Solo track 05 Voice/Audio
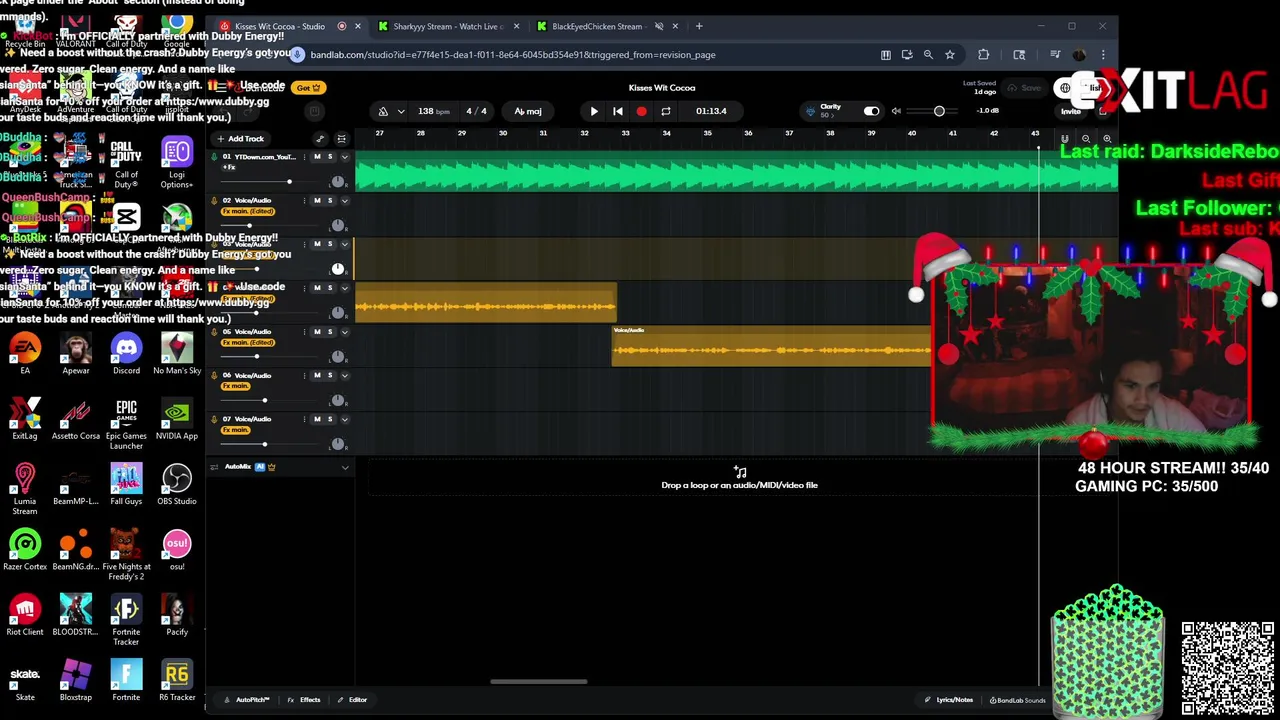This screenshot has width=1280, height=720. [x=330, y=331]
